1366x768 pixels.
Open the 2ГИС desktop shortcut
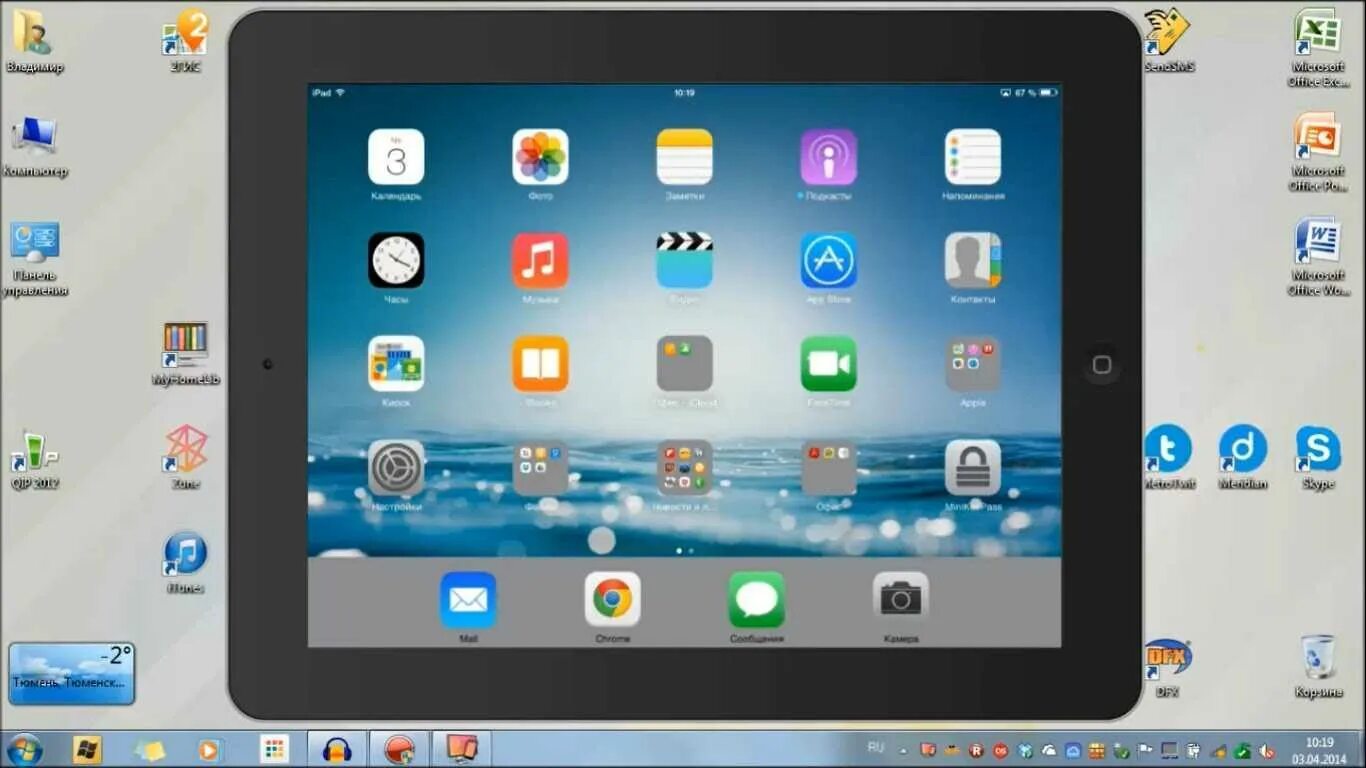click(x=185, y=40)
